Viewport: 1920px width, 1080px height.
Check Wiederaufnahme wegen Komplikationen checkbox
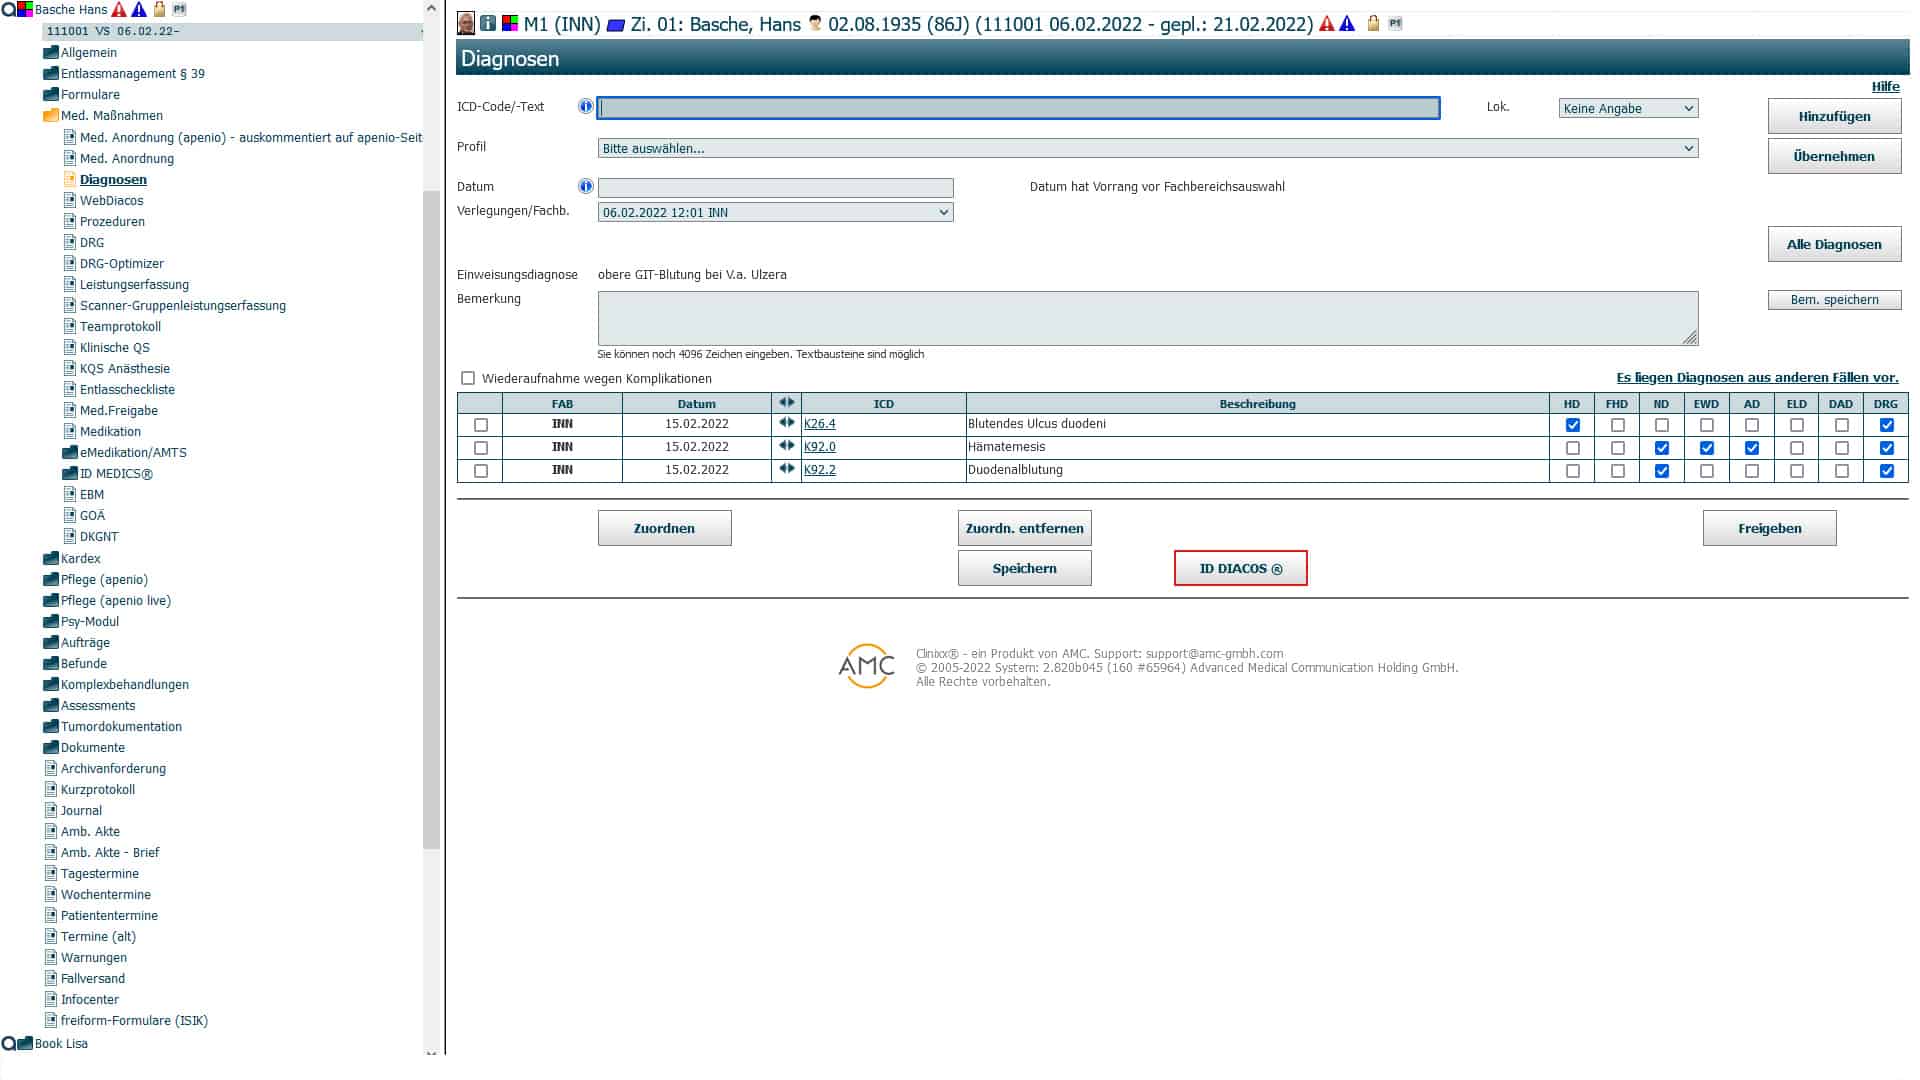[468, 378]
